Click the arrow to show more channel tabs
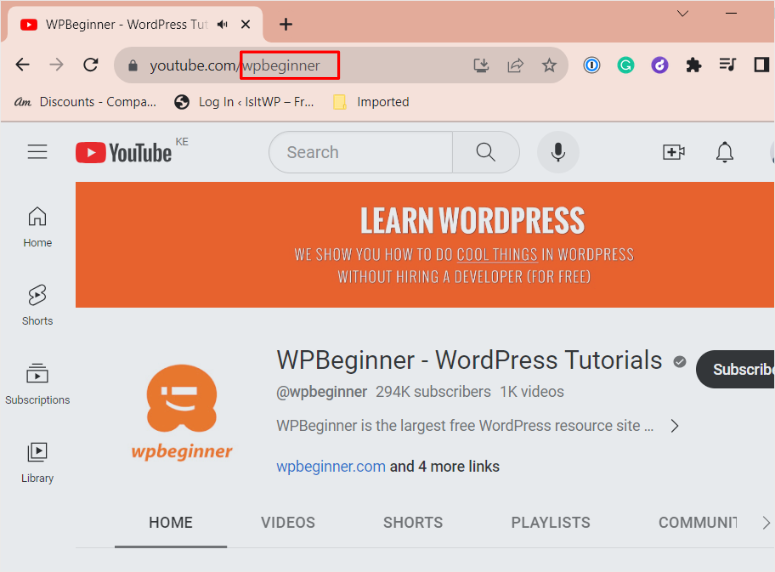The height and width of the screenshot is (572, 775). pos(766,523)
